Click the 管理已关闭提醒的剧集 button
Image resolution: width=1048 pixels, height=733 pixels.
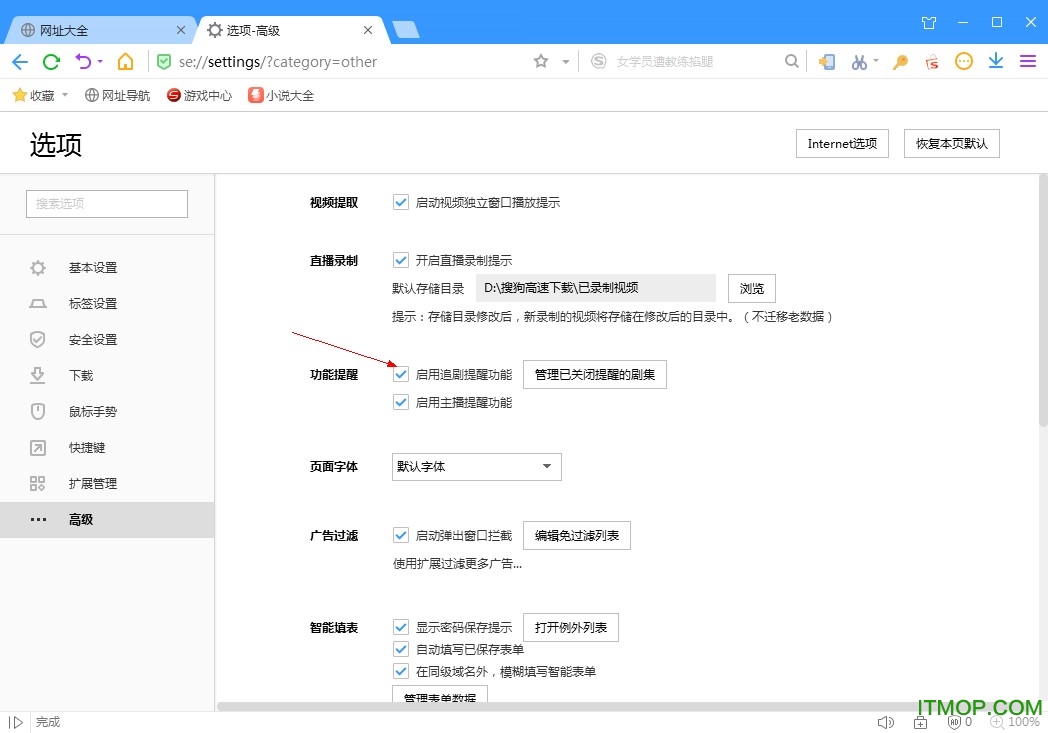[595, 374]
